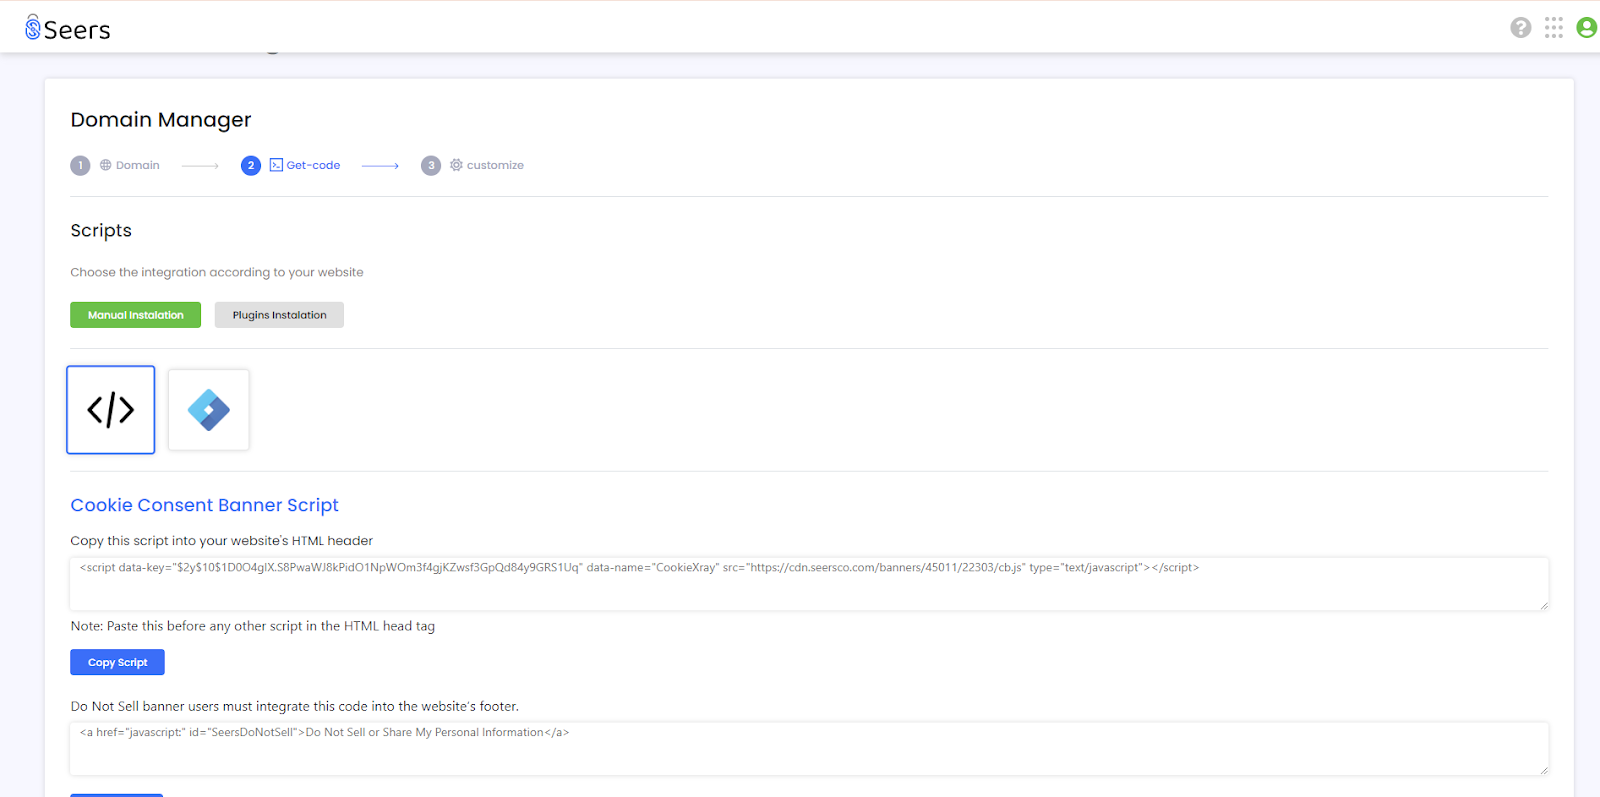Click the Seers logo
This screenshot has height=797, width=1600.
coord(68,29)
